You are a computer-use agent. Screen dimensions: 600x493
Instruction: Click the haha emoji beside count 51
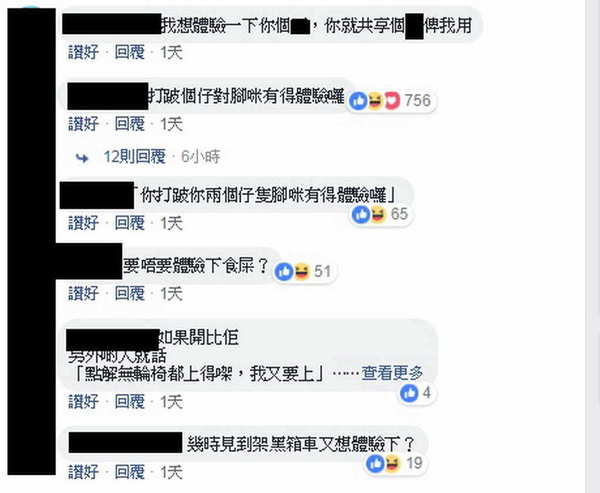(301, 272)
